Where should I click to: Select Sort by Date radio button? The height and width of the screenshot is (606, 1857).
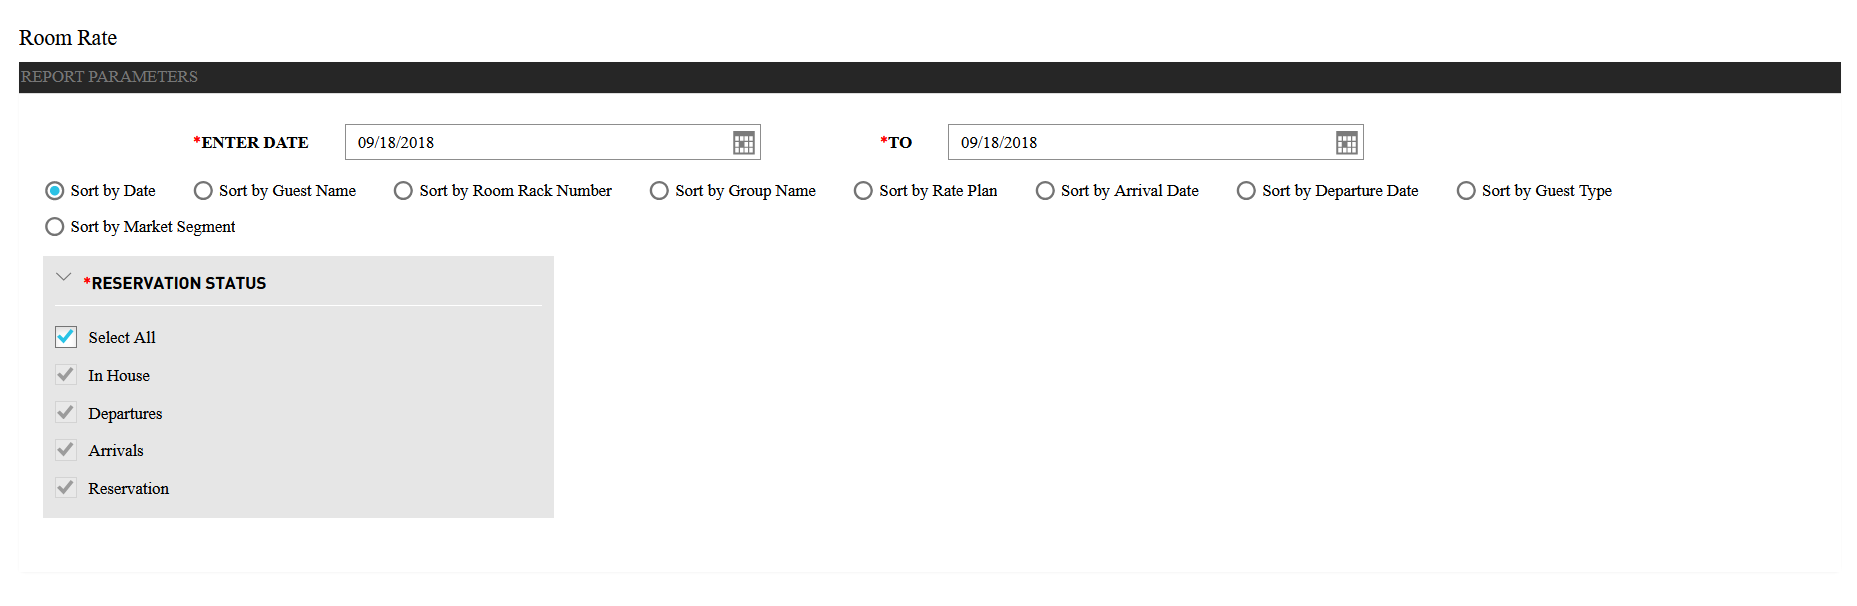coord(55,191)
